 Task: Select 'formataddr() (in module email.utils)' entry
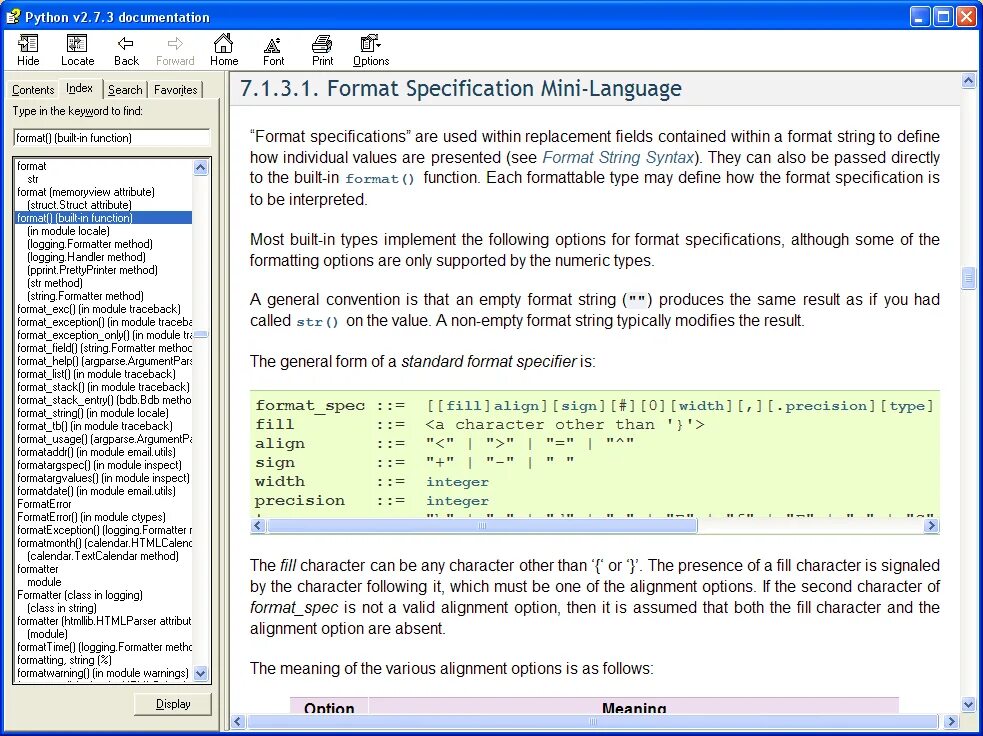[96, 452]
